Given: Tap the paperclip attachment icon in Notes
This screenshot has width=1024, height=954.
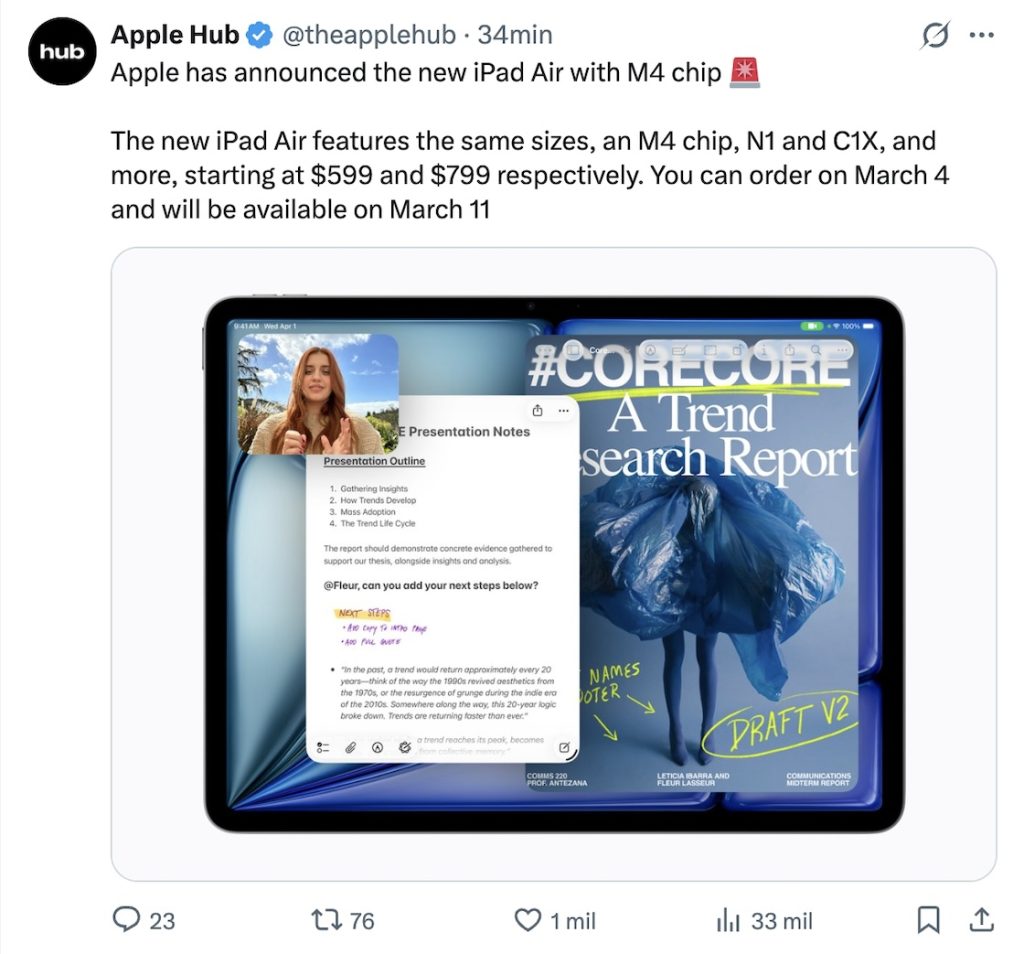Looking at the screenshot, I should coord(351,747).
